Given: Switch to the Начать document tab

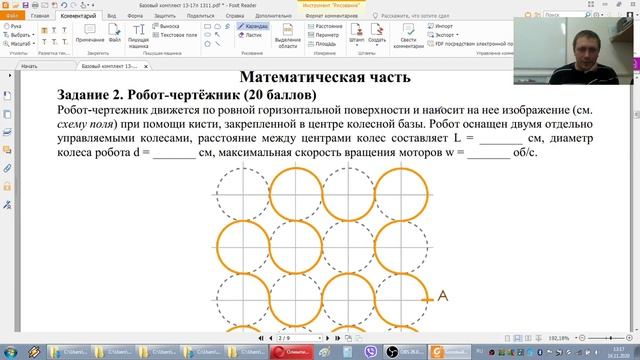Looking at the screenshot, I should [x=29, y=66].
